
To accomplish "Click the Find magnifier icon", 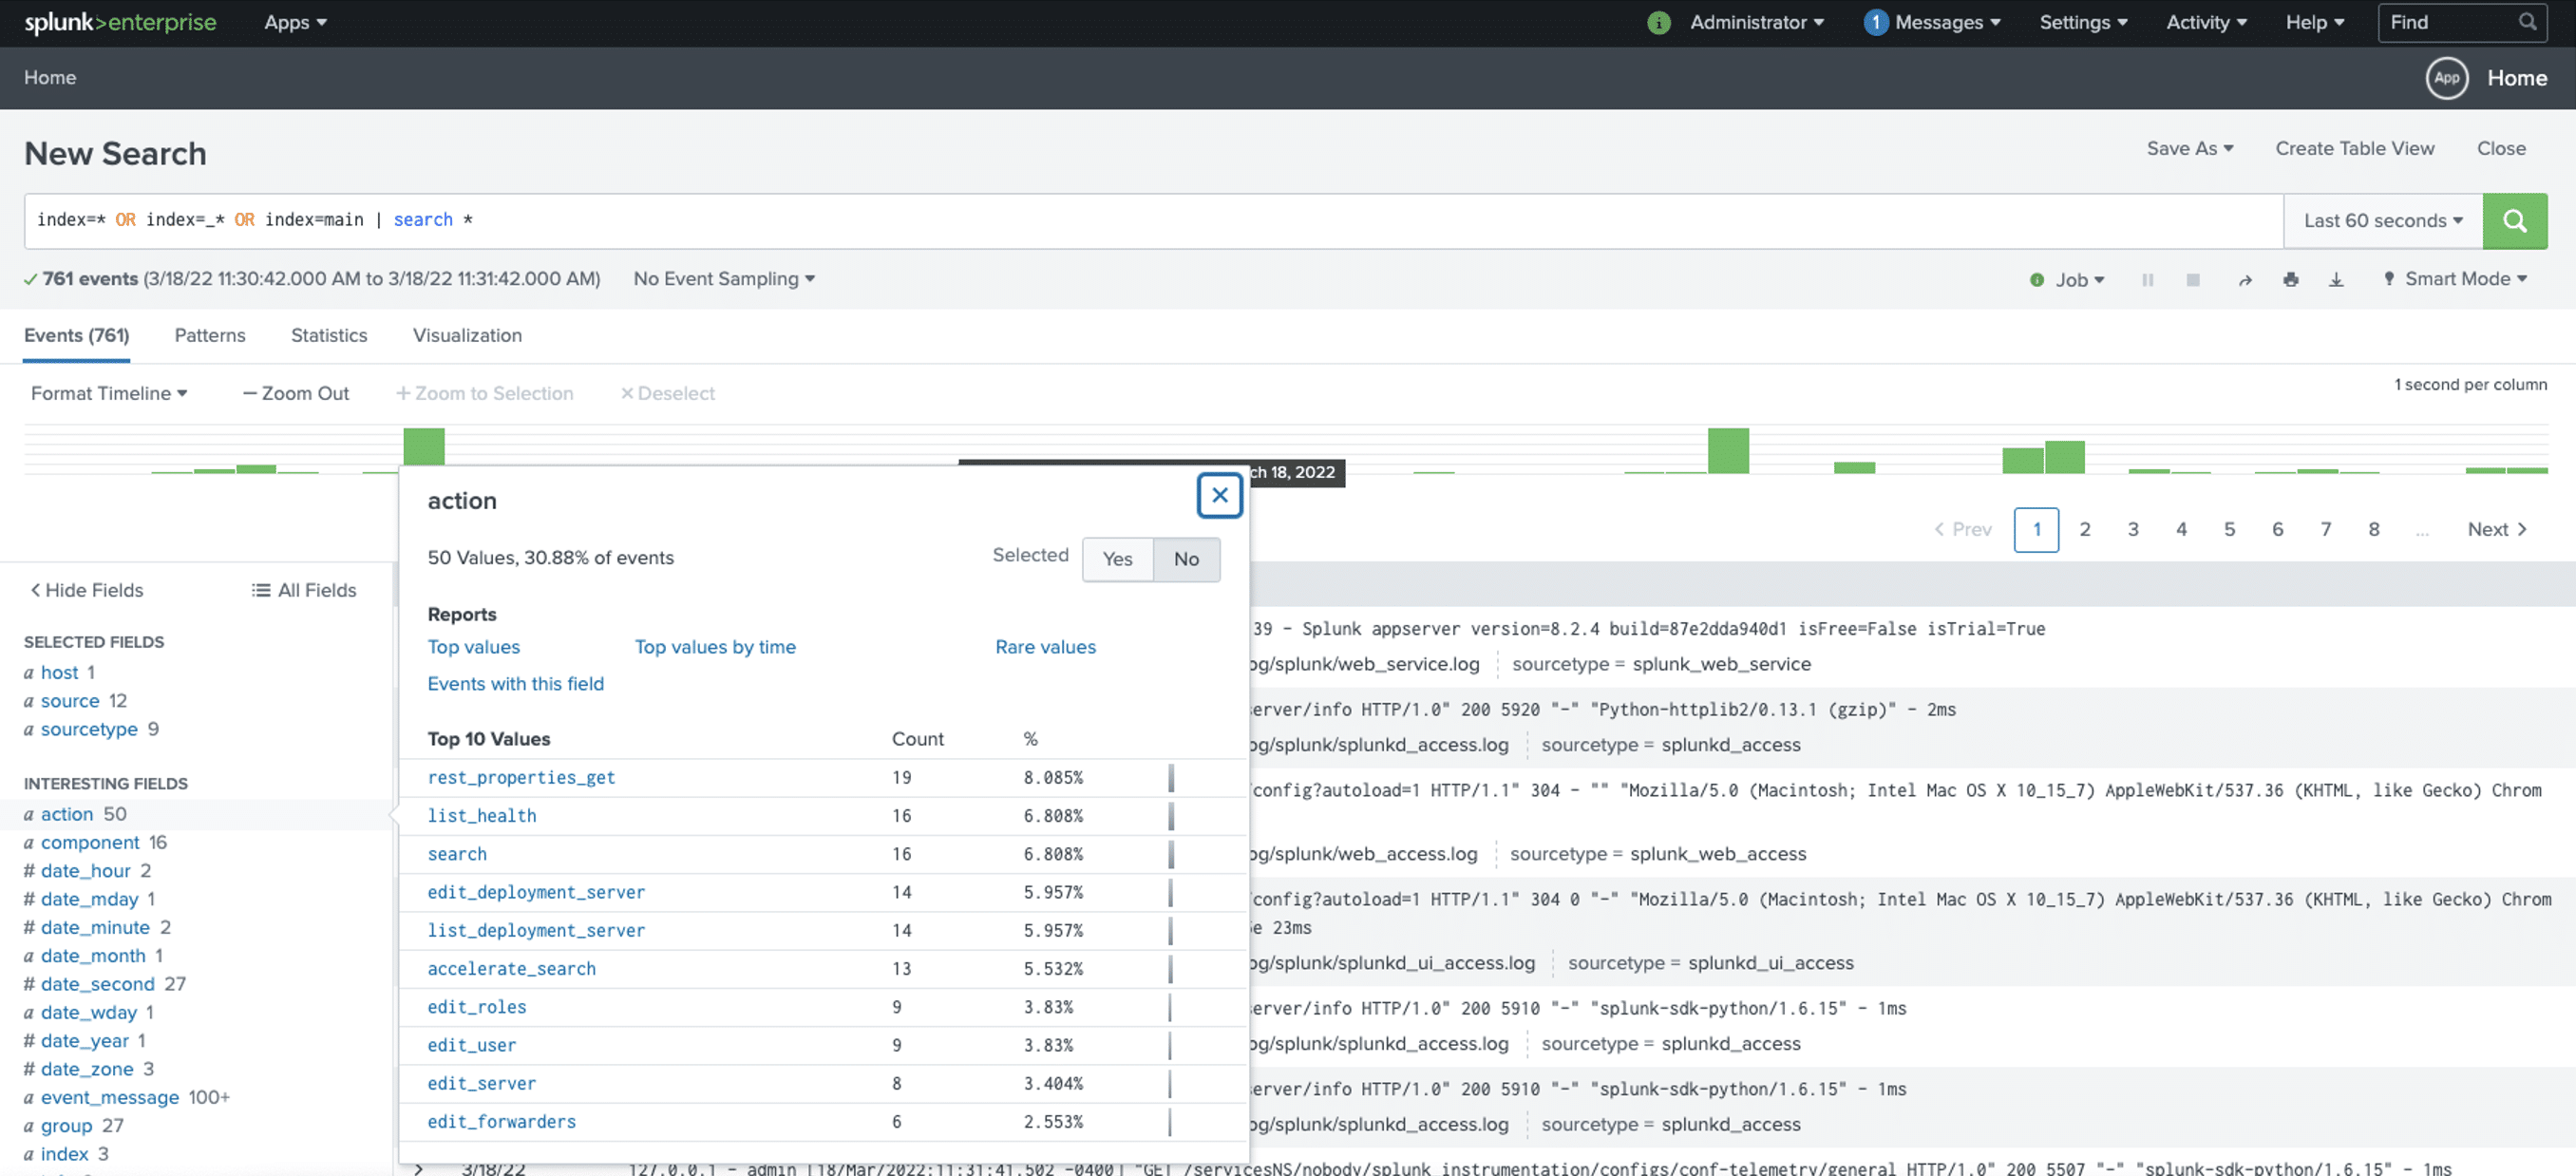I will coord(2527,22).
